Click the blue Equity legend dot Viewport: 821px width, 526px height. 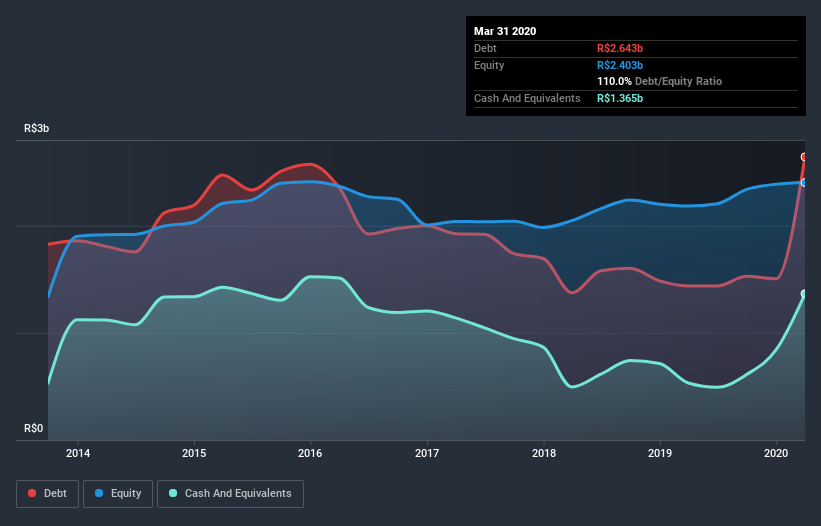click(99, 493)
